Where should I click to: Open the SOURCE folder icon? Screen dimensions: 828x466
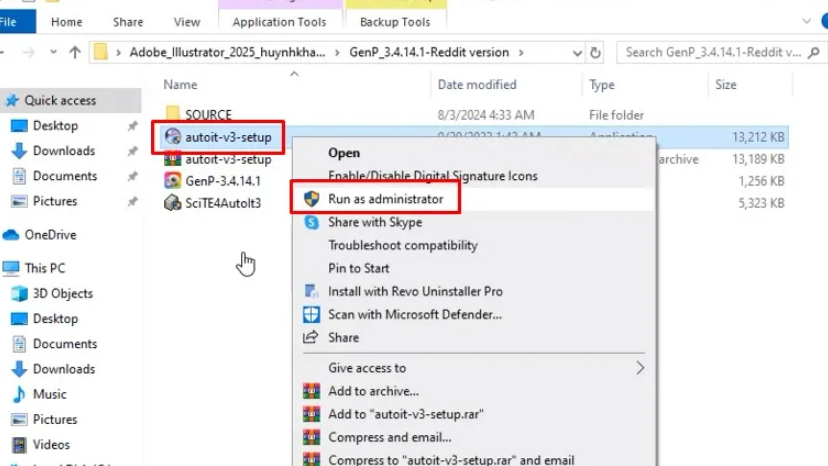coord(172,115)
